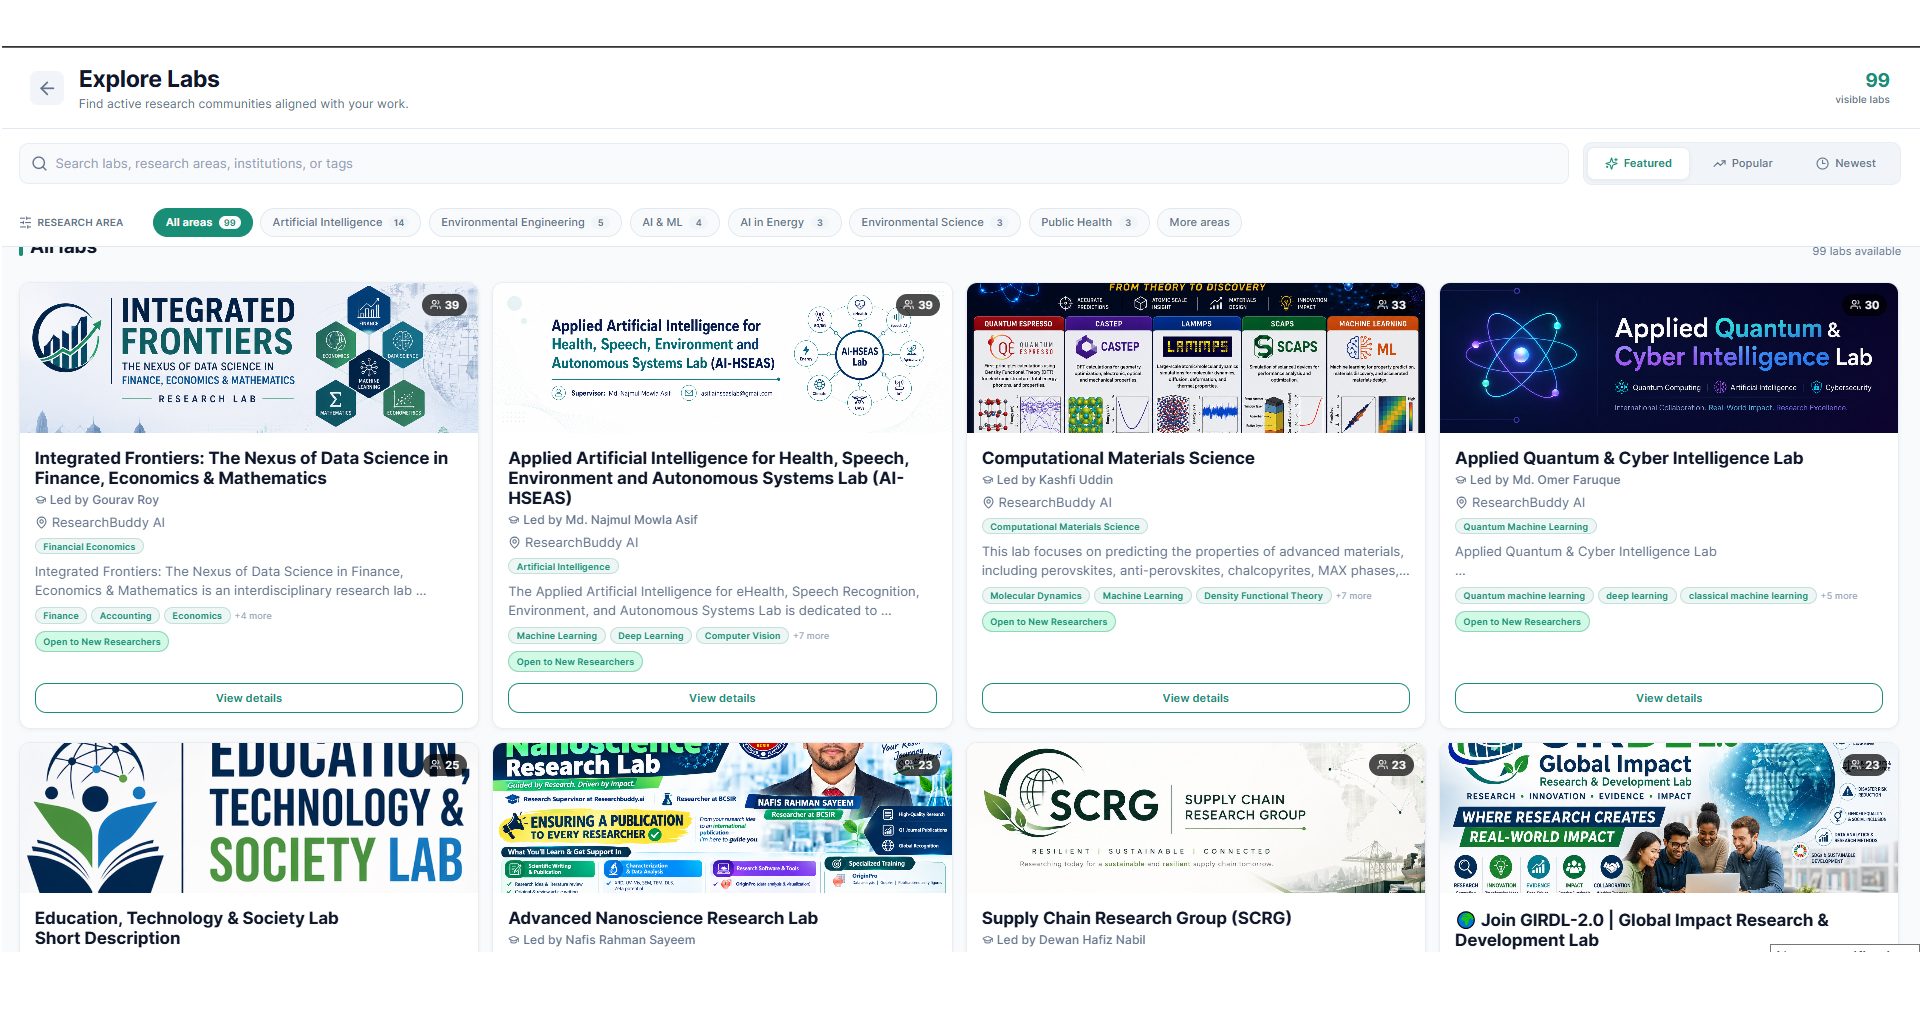Image resolution: width=1920 pixels, height=1030 pixels.
Task: View details of Applied Quantum & Cyber Lab
Action: (x=1668, y=698)
